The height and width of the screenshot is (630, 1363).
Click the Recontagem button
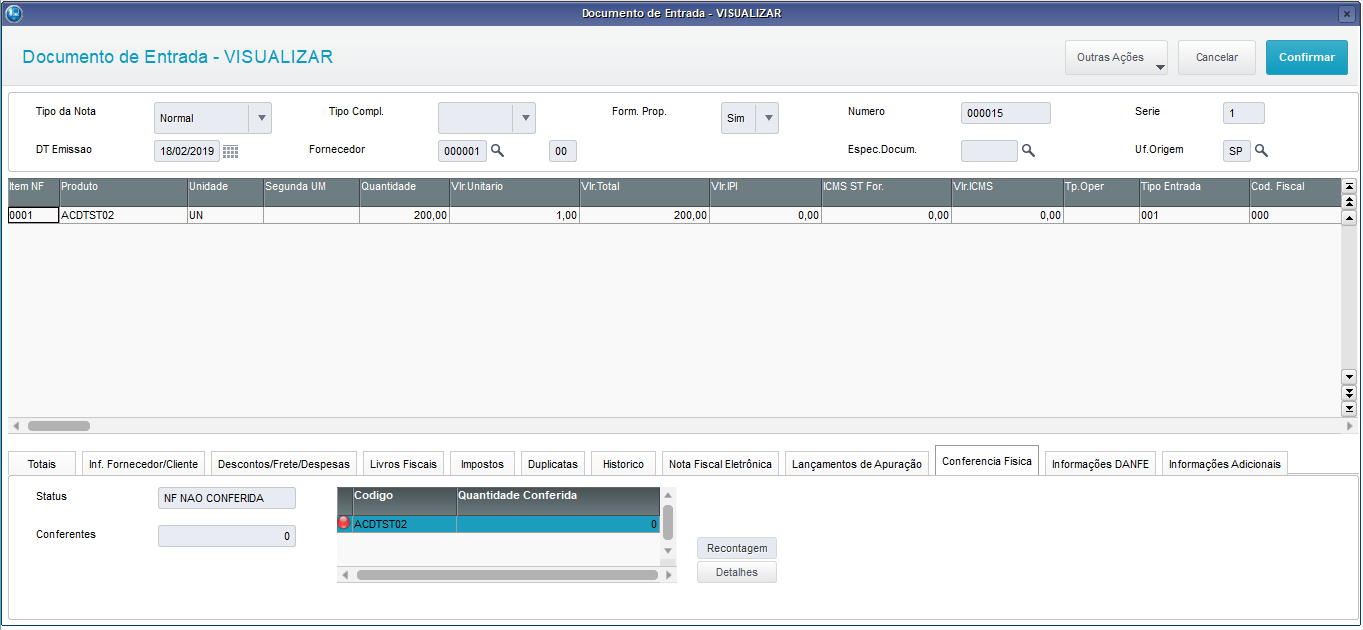(737, 548)
